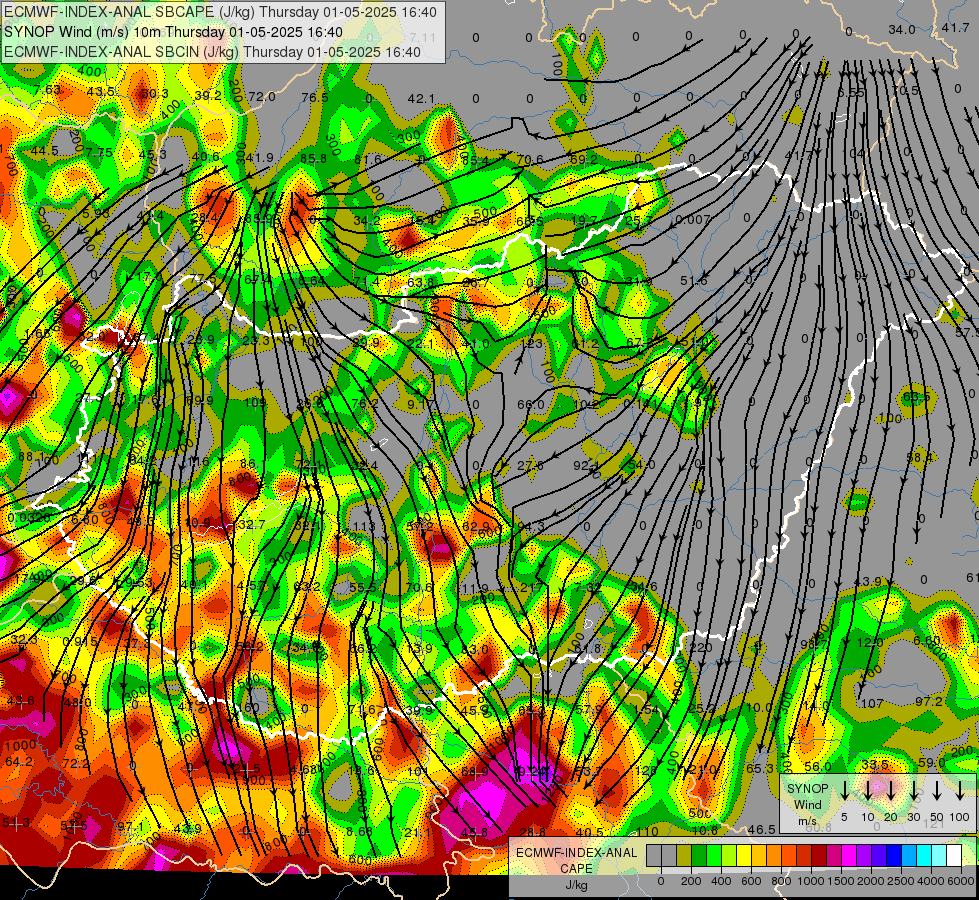This screenshot has height=900, width=979.
Task: Click the 2500 tick label on CAPE scale
Action: (900, 881)
